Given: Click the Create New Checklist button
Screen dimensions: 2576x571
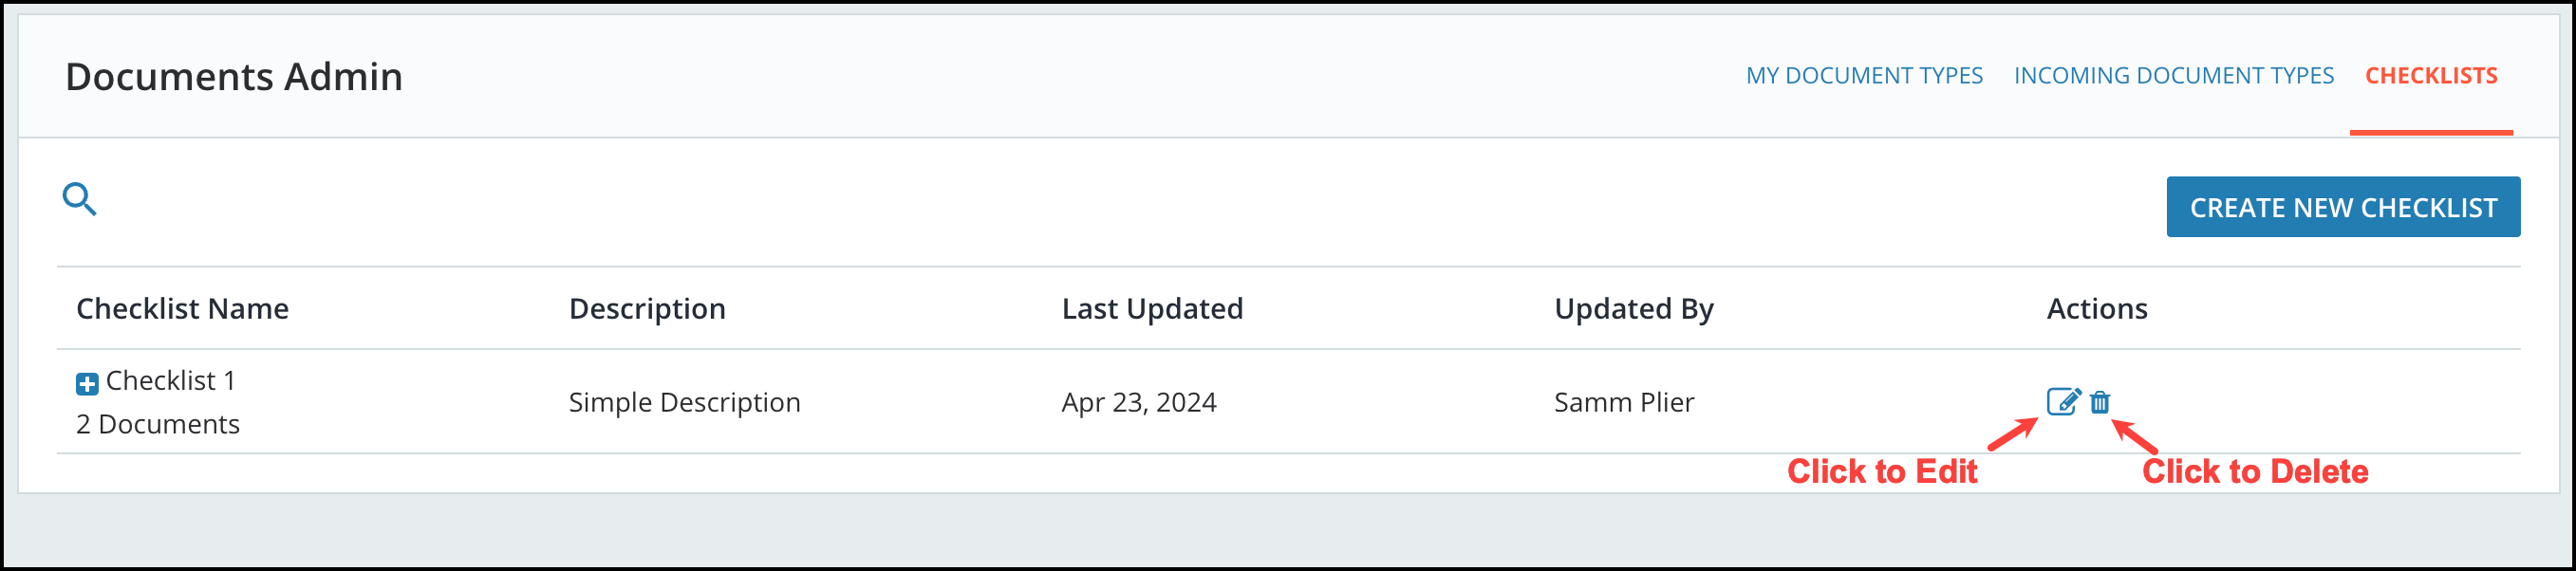Looking at the screenshot, I should coord(2343,207).
